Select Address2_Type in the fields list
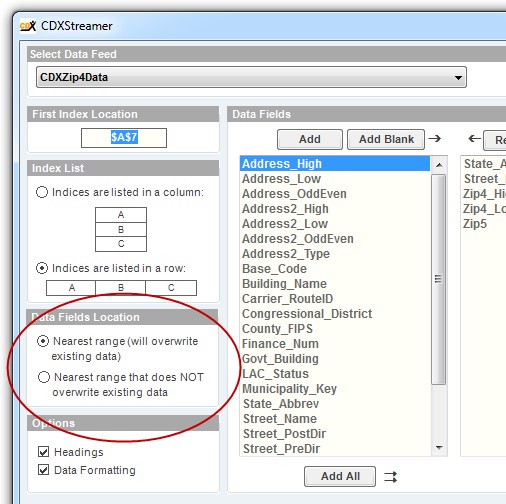This screenshot has width=506, height=504. pos(335,254)
